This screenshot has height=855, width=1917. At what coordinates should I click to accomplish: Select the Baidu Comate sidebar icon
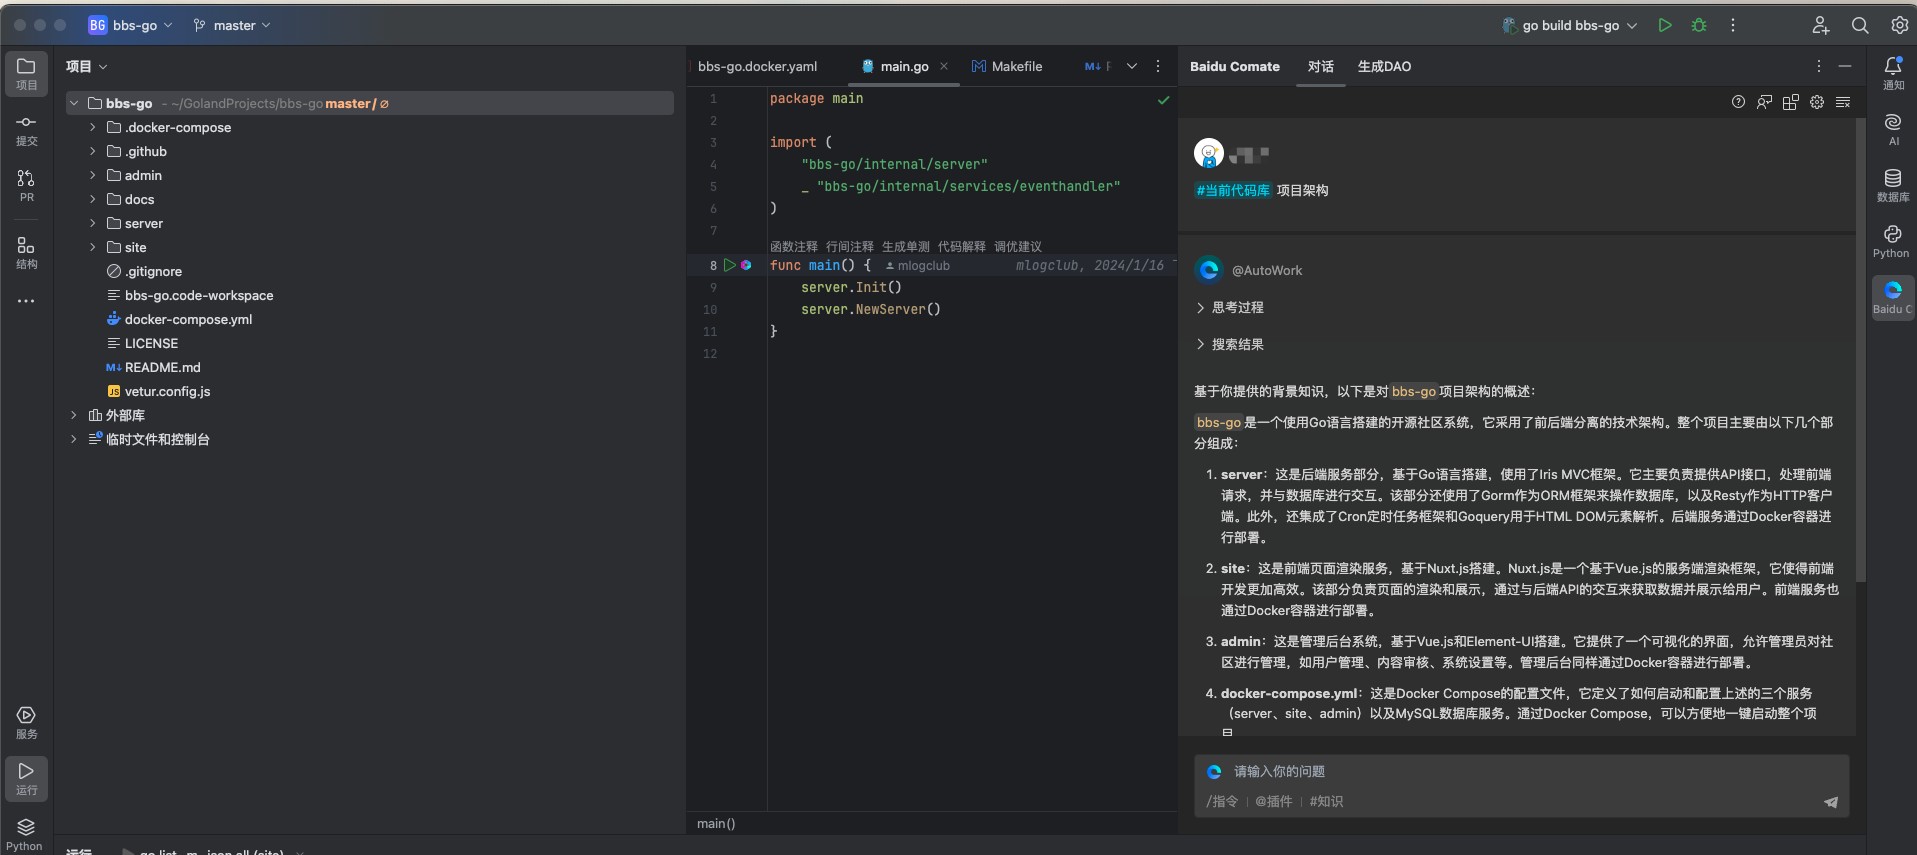pyautogui.click(x=1893, y=297)
